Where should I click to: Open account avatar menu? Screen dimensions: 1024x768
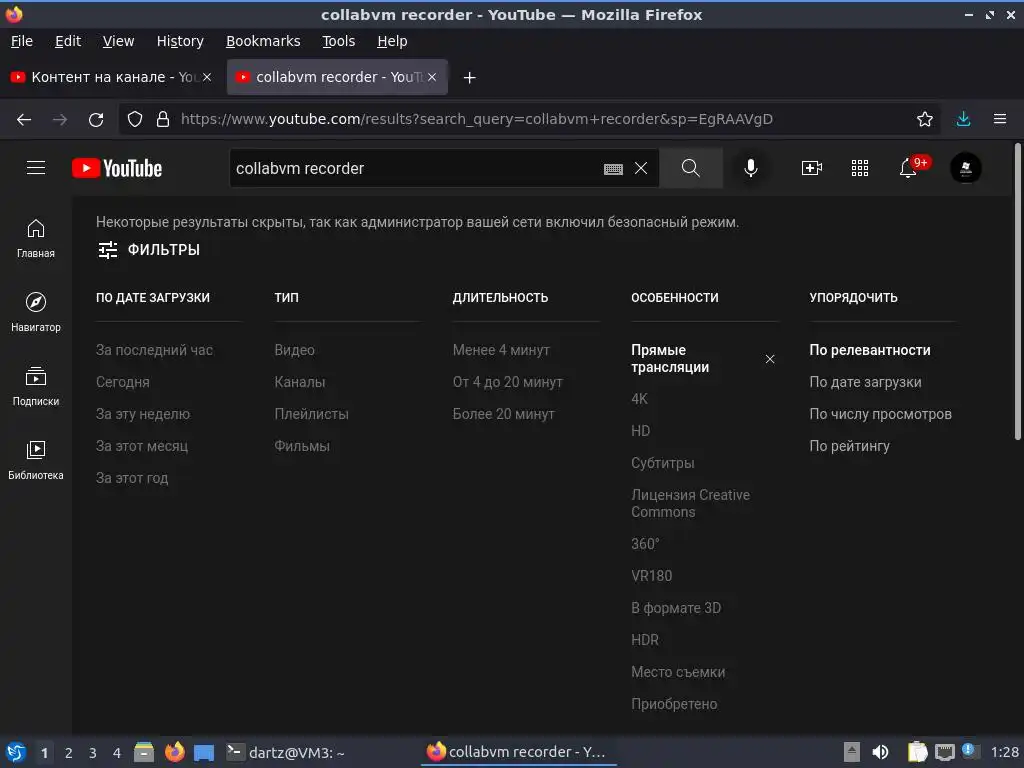point(966,168)
